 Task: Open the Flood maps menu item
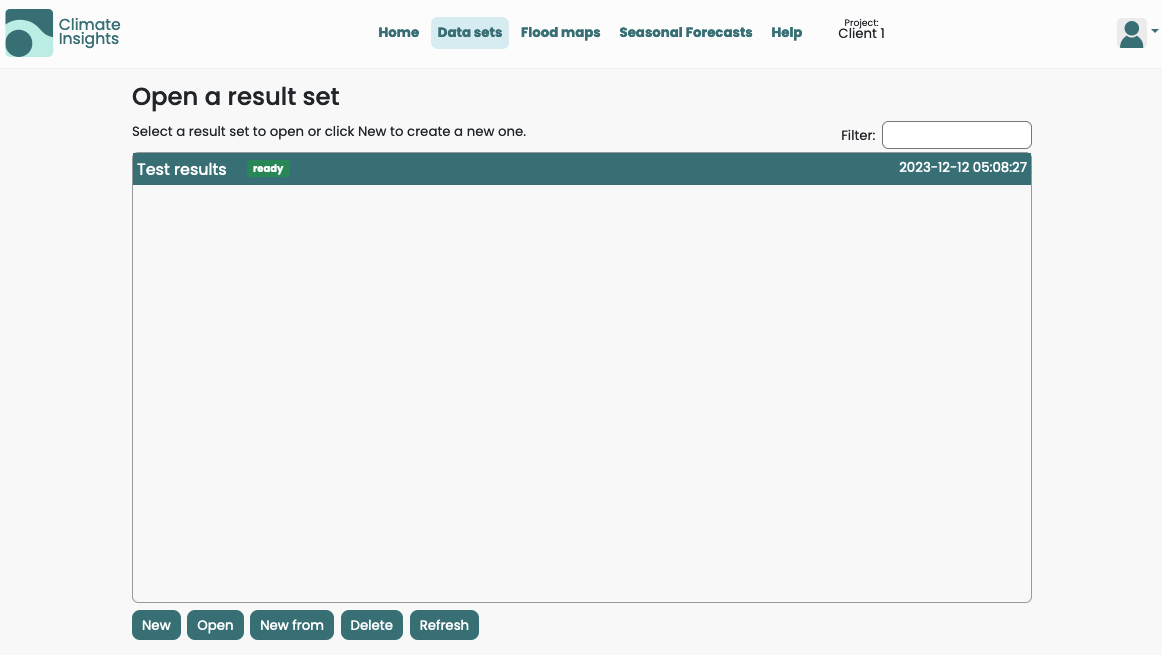point(560,33)
